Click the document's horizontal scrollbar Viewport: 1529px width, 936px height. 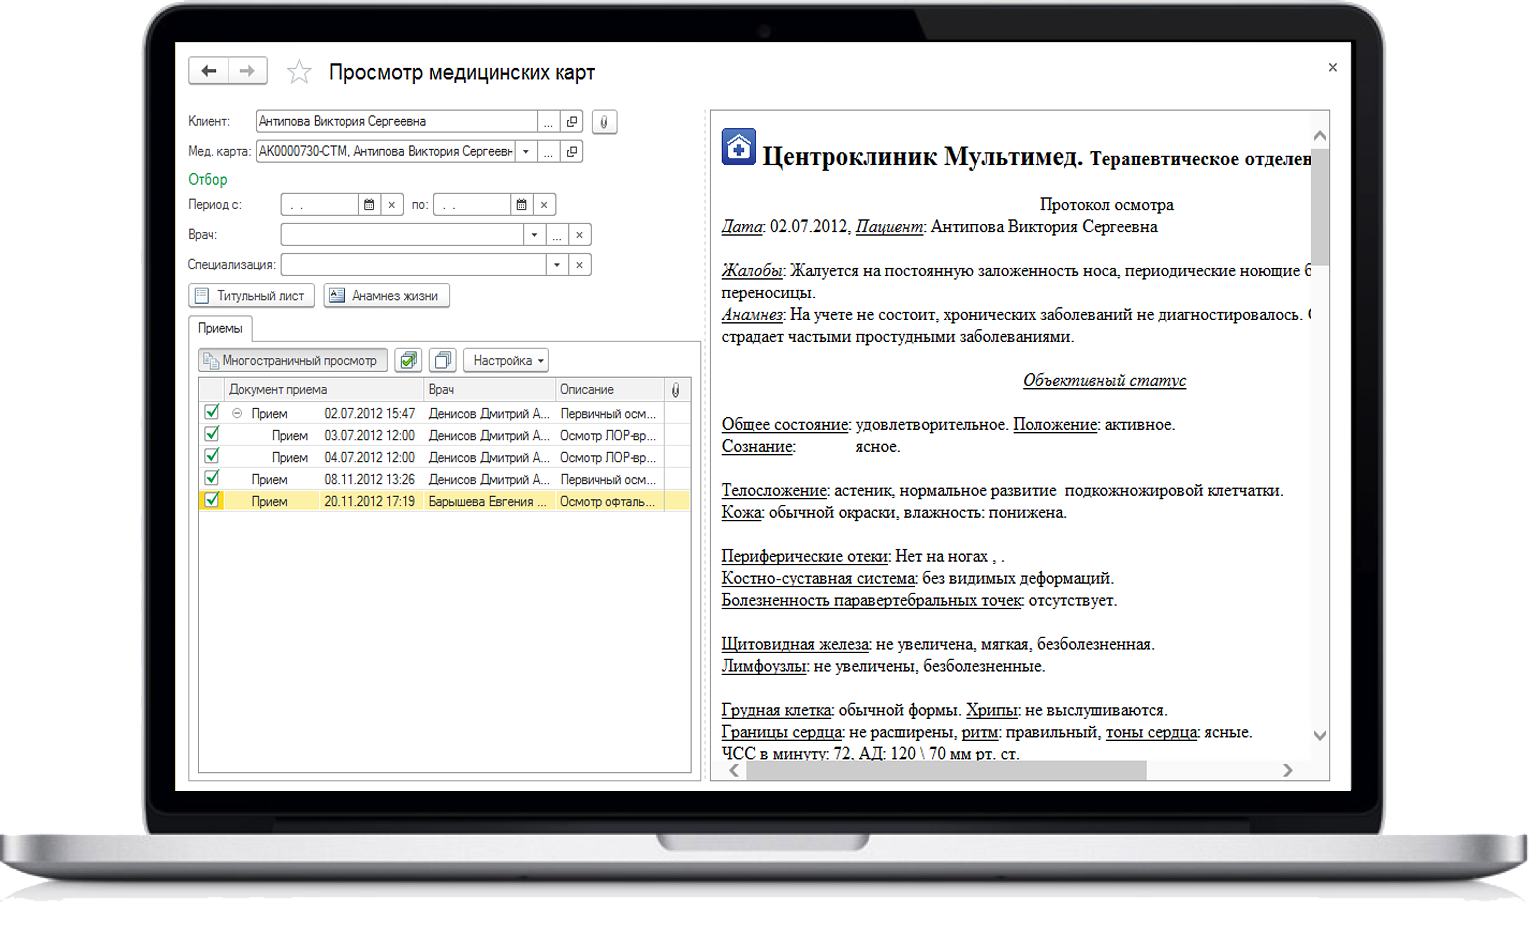[x=945, y=770]
